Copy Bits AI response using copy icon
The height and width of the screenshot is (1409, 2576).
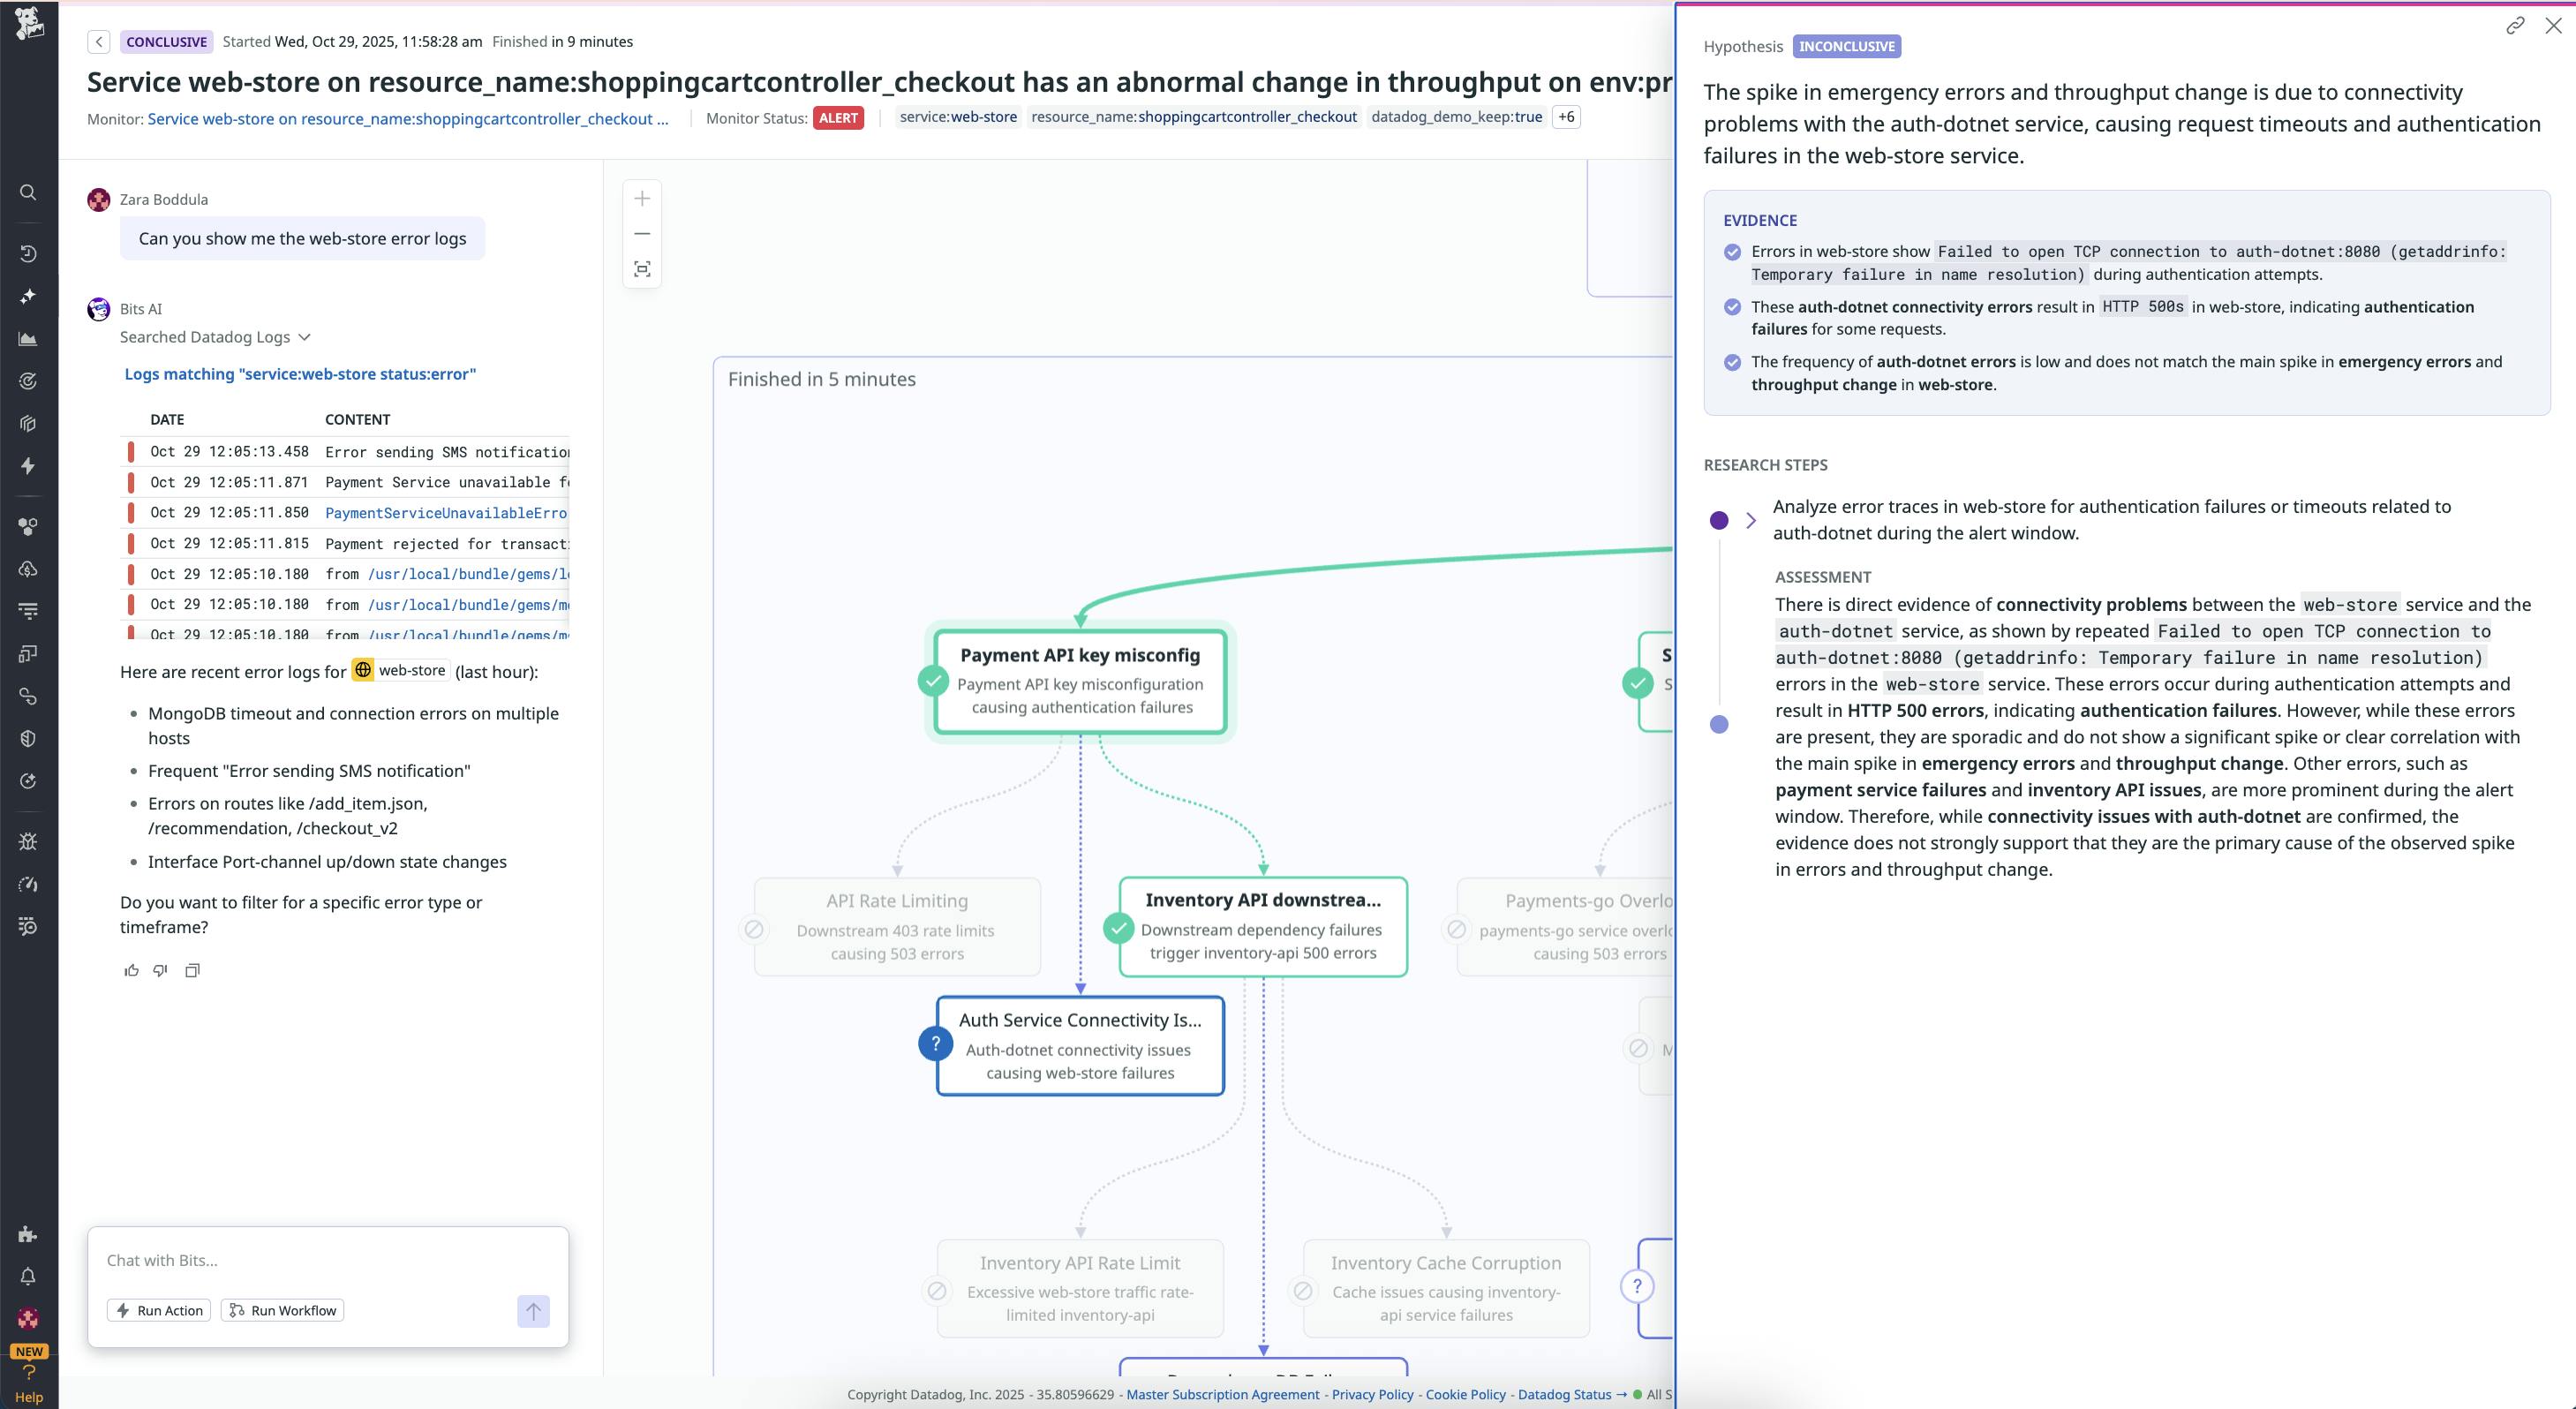coord(192,970)
